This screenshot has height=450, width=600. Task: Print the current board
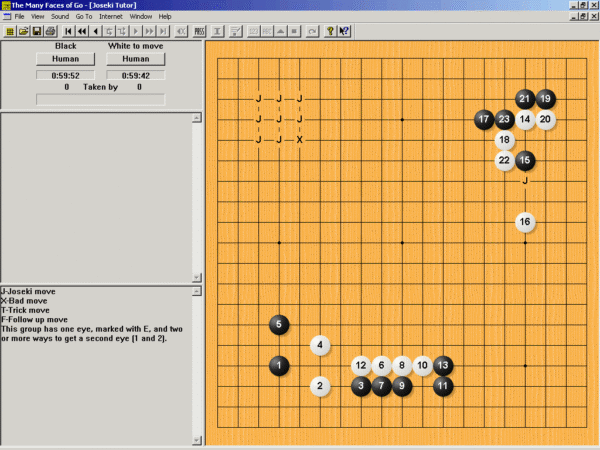coord(49,31)
